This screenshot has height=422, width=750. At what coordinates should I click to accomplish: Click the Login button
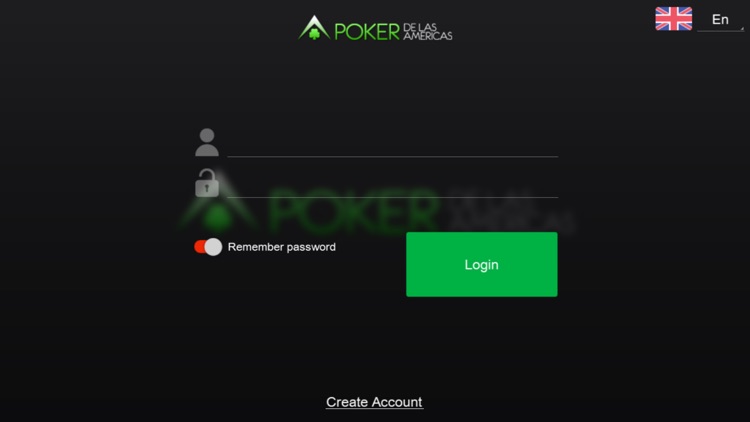click(x=482, y=264)
